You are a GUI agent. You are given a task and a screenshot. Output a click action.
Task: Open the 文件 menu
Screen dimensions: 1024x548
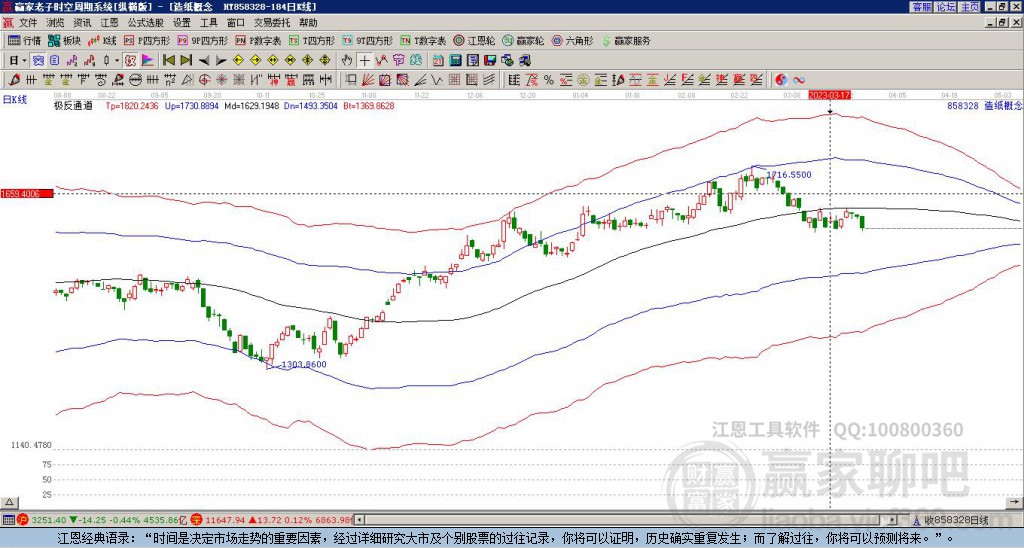[28, 23]
